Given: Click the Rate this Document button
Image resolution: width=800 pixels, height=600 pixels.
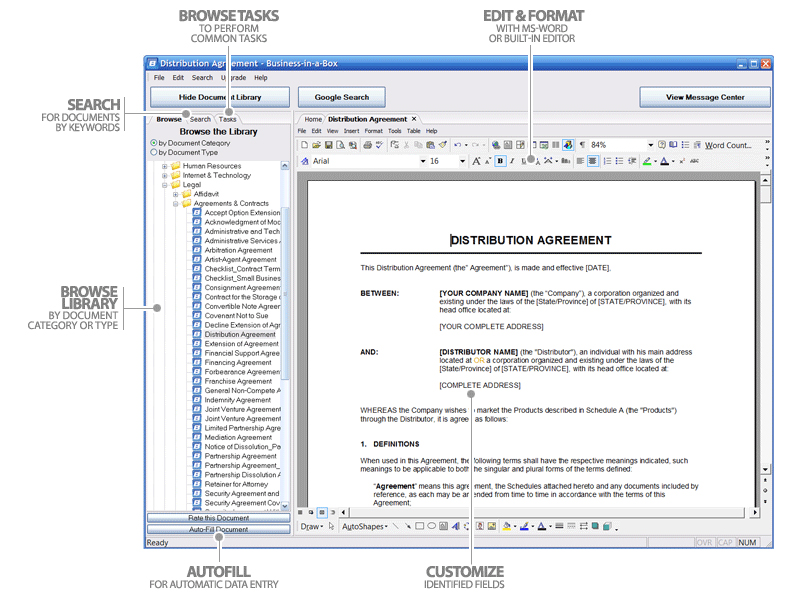Looking at the screenshot, I should [x=219, y=518].
